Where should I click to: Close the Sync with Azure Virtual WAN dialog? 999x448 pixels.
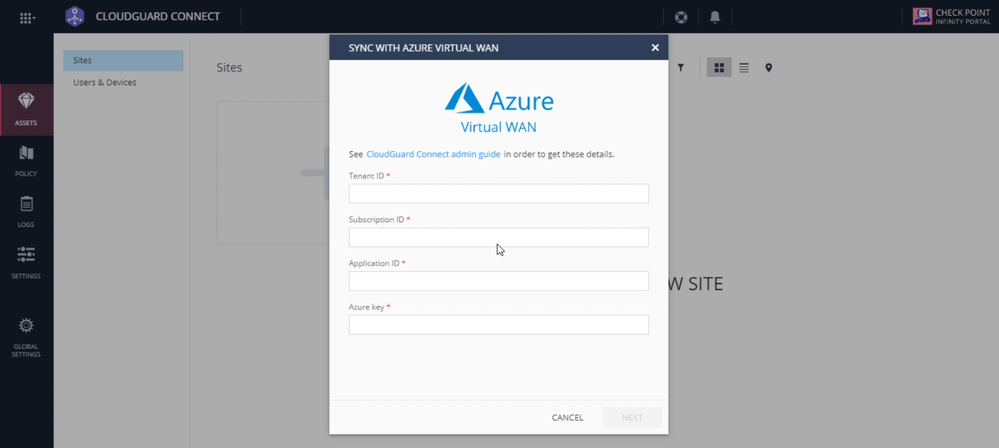[655, 47]
